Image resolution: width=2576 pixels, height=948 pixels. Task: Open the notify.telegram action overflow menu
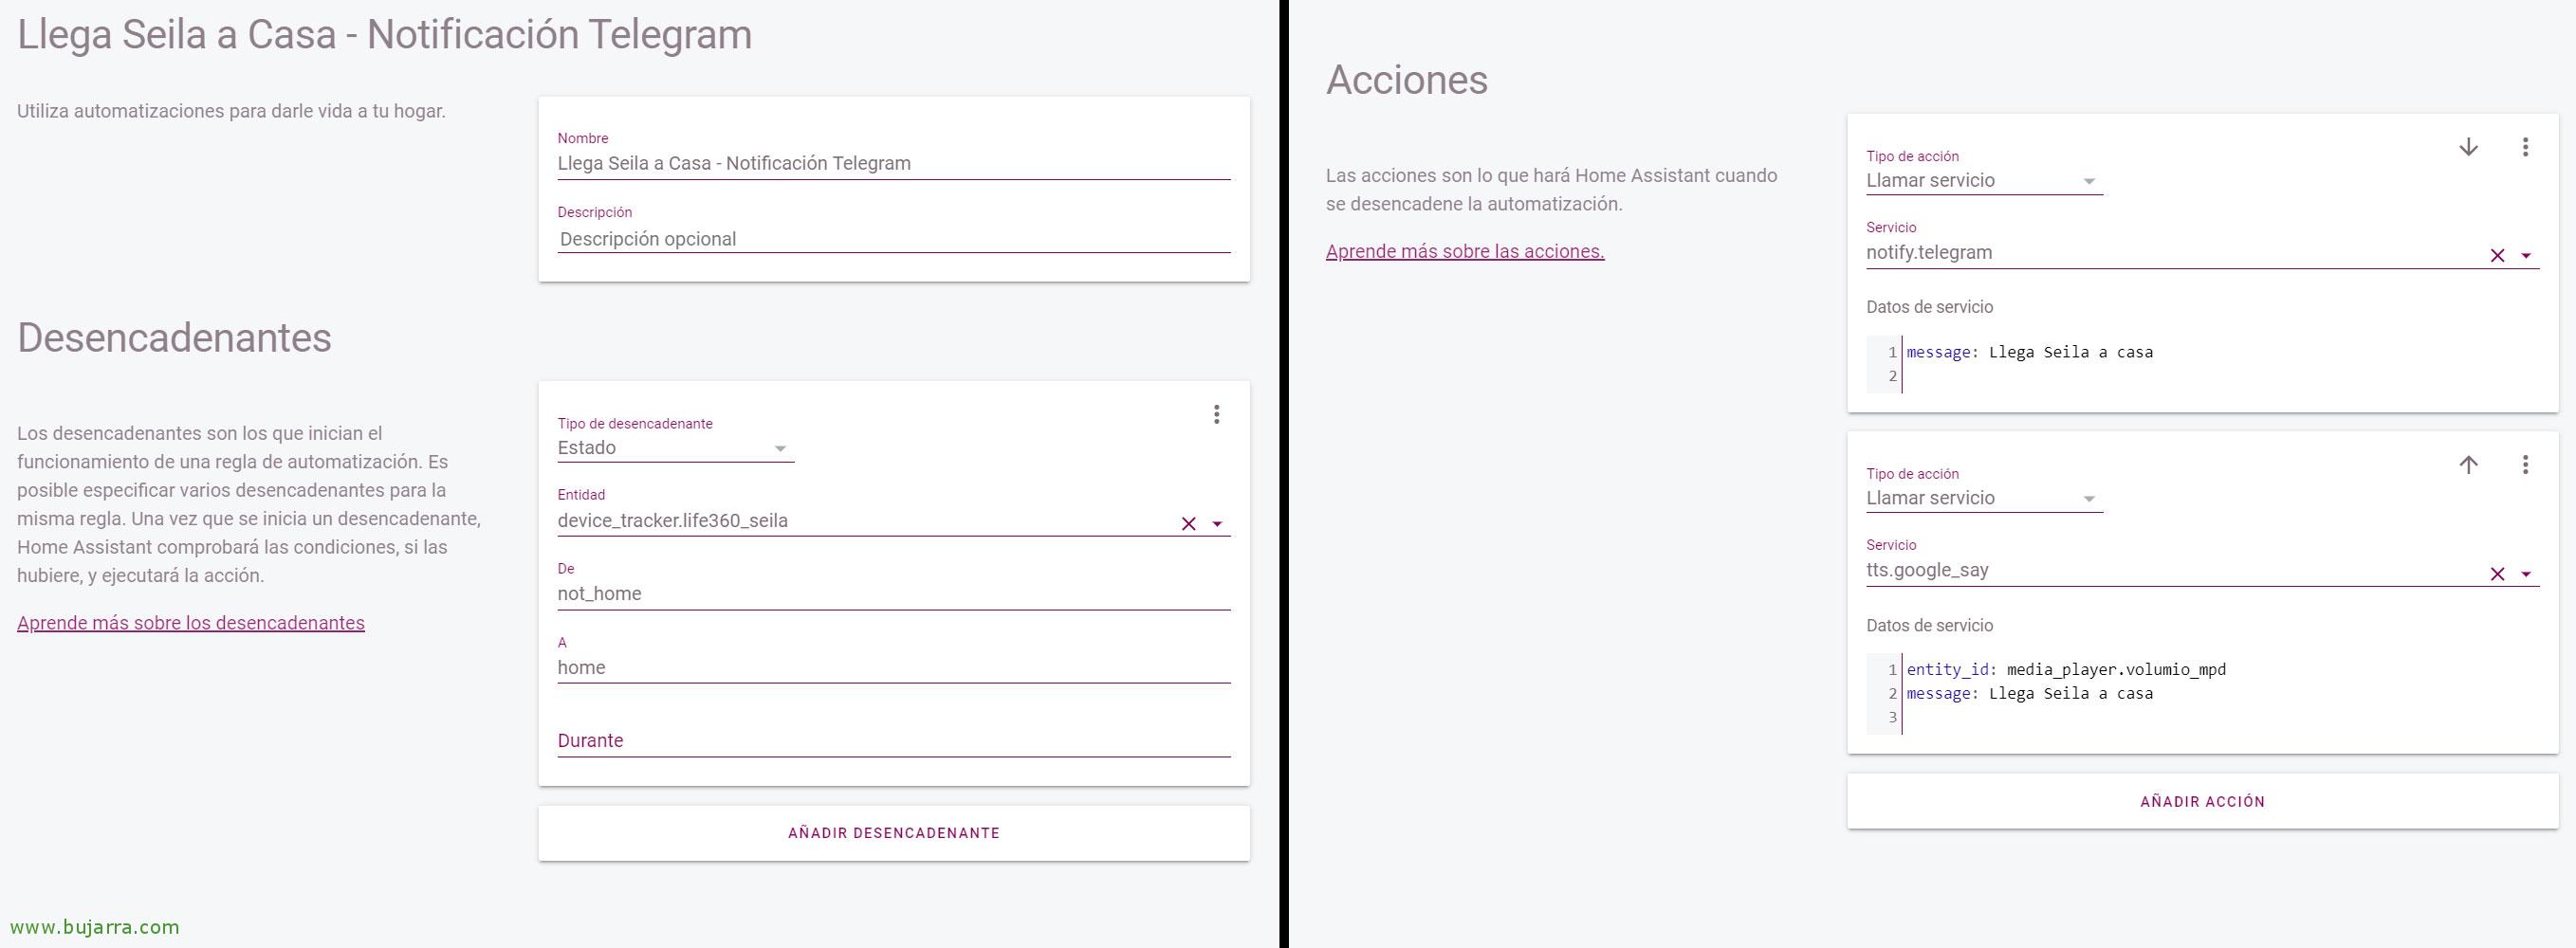[2525, 147]
